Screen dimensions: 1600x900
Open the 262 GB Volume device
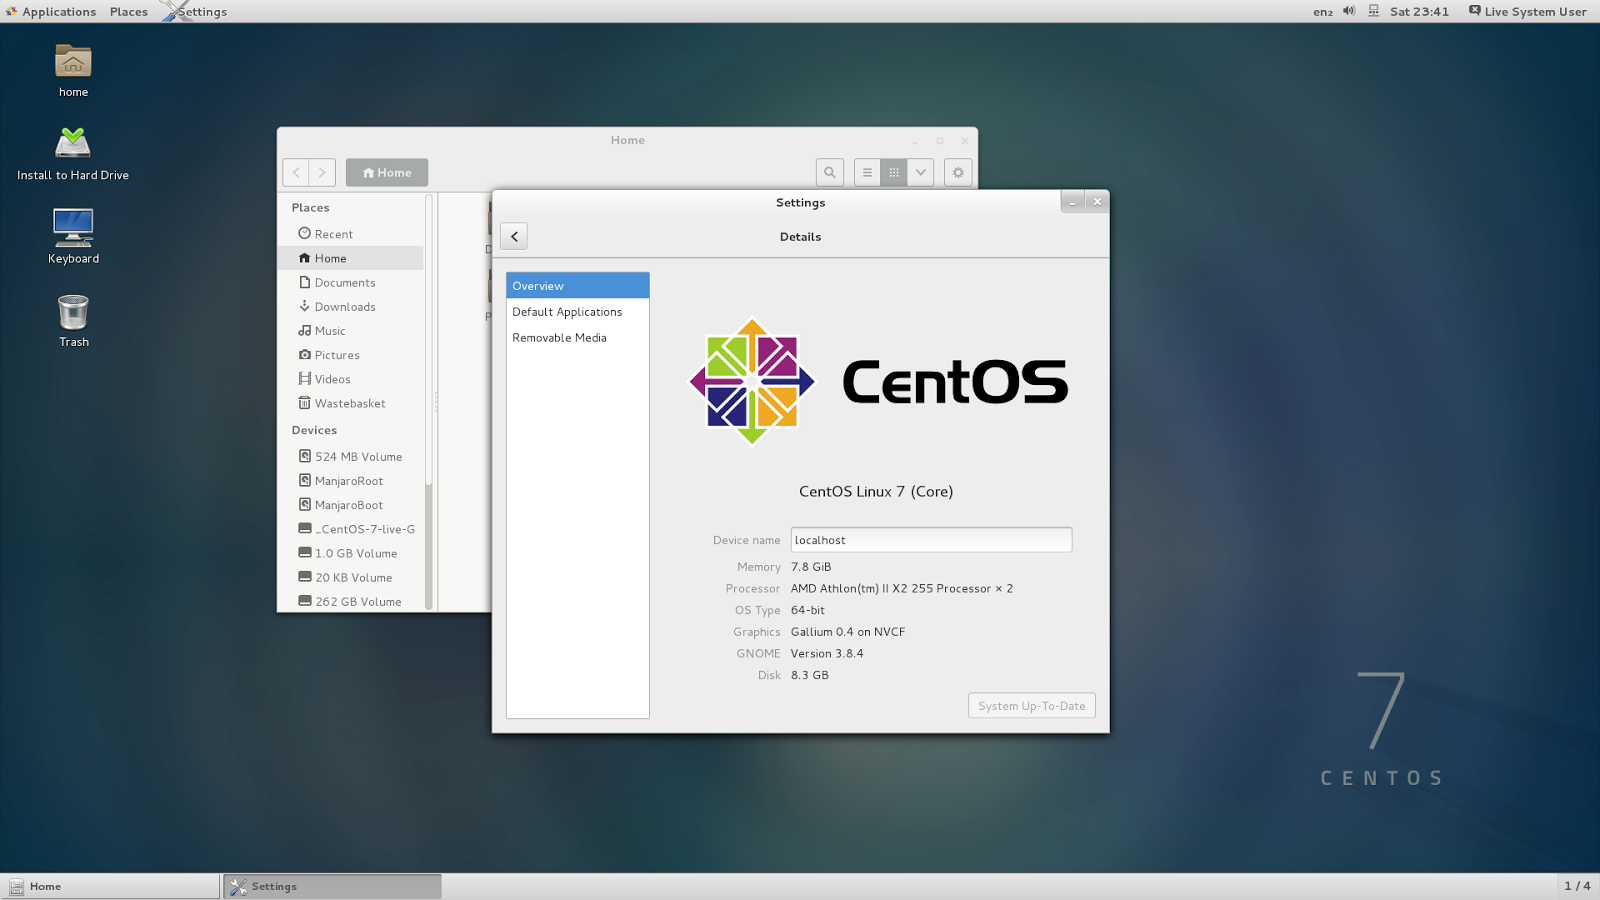[350, 602]
